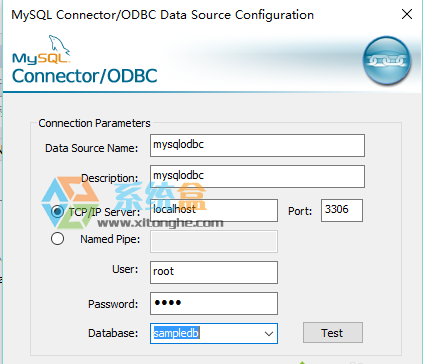Open the Database dropdown arrow
Image resolution: width=423 pixels, height=364 pixels.
pos(269,333)
